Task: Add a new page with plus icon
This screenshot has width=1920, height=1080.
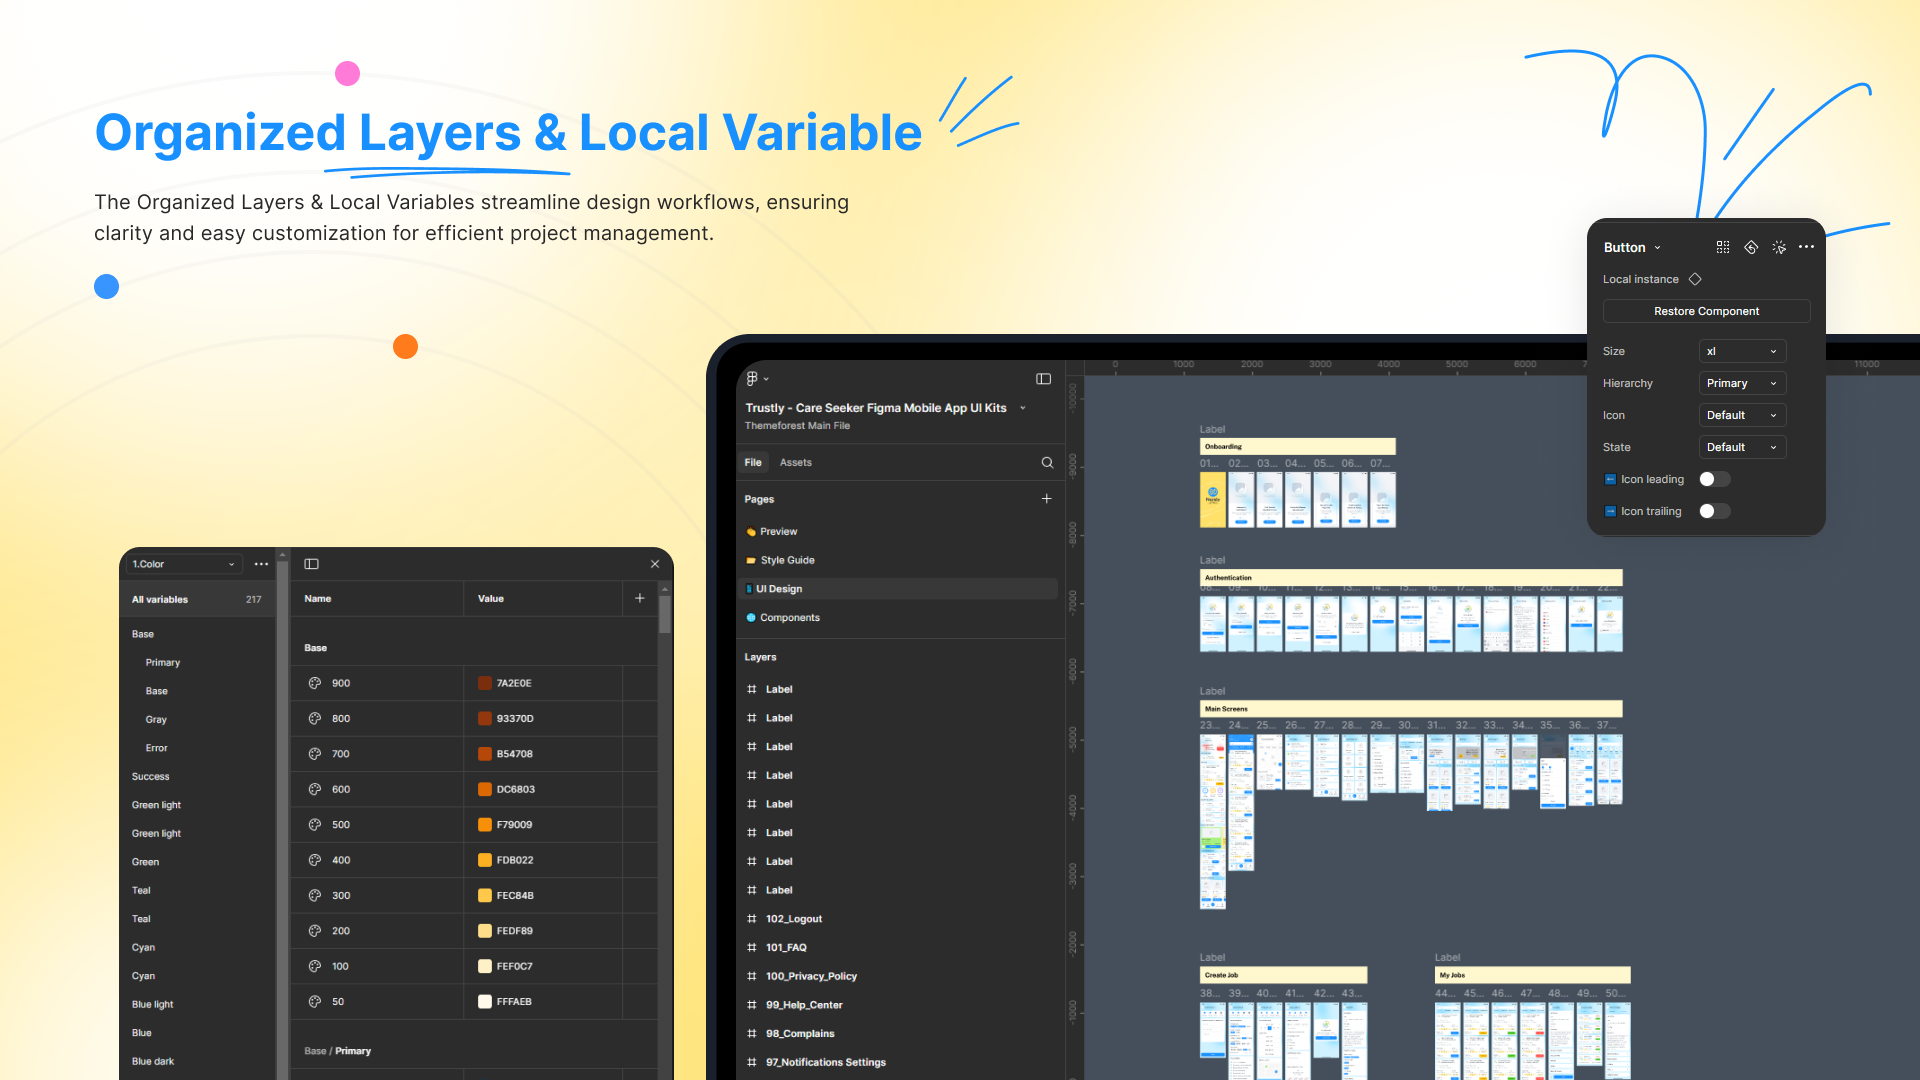Action: click(1046, 498)
